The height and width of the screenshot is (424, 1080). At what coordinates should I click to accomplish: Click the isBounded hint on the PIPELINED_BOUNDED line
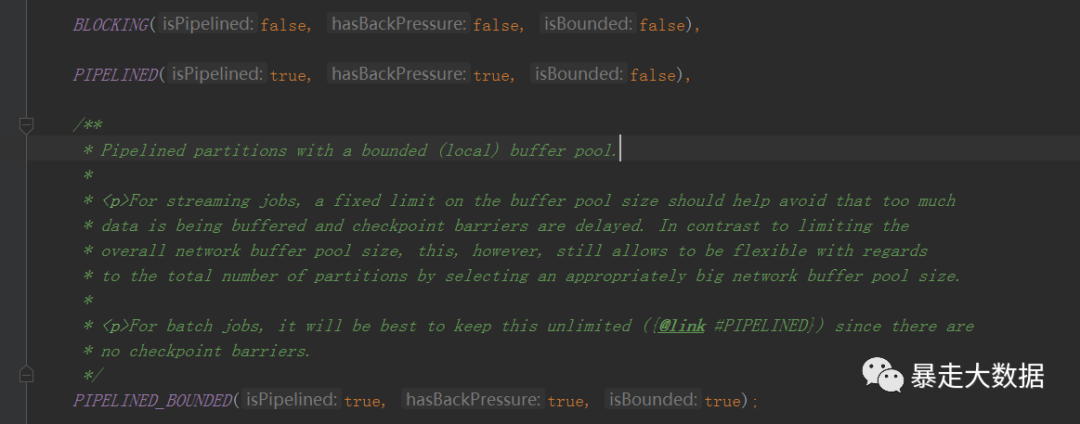pos(654,400)
